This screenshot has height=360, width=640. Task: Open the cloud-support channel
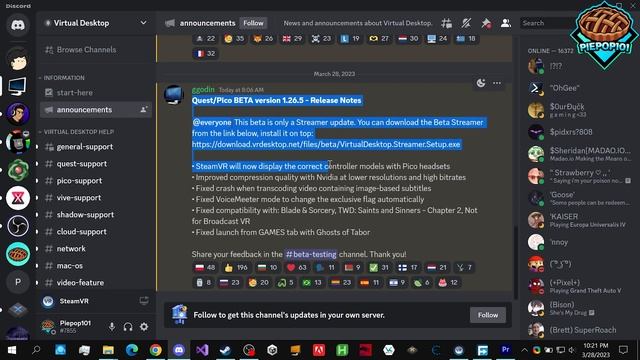pyautogui.click(x=96, y=232)
